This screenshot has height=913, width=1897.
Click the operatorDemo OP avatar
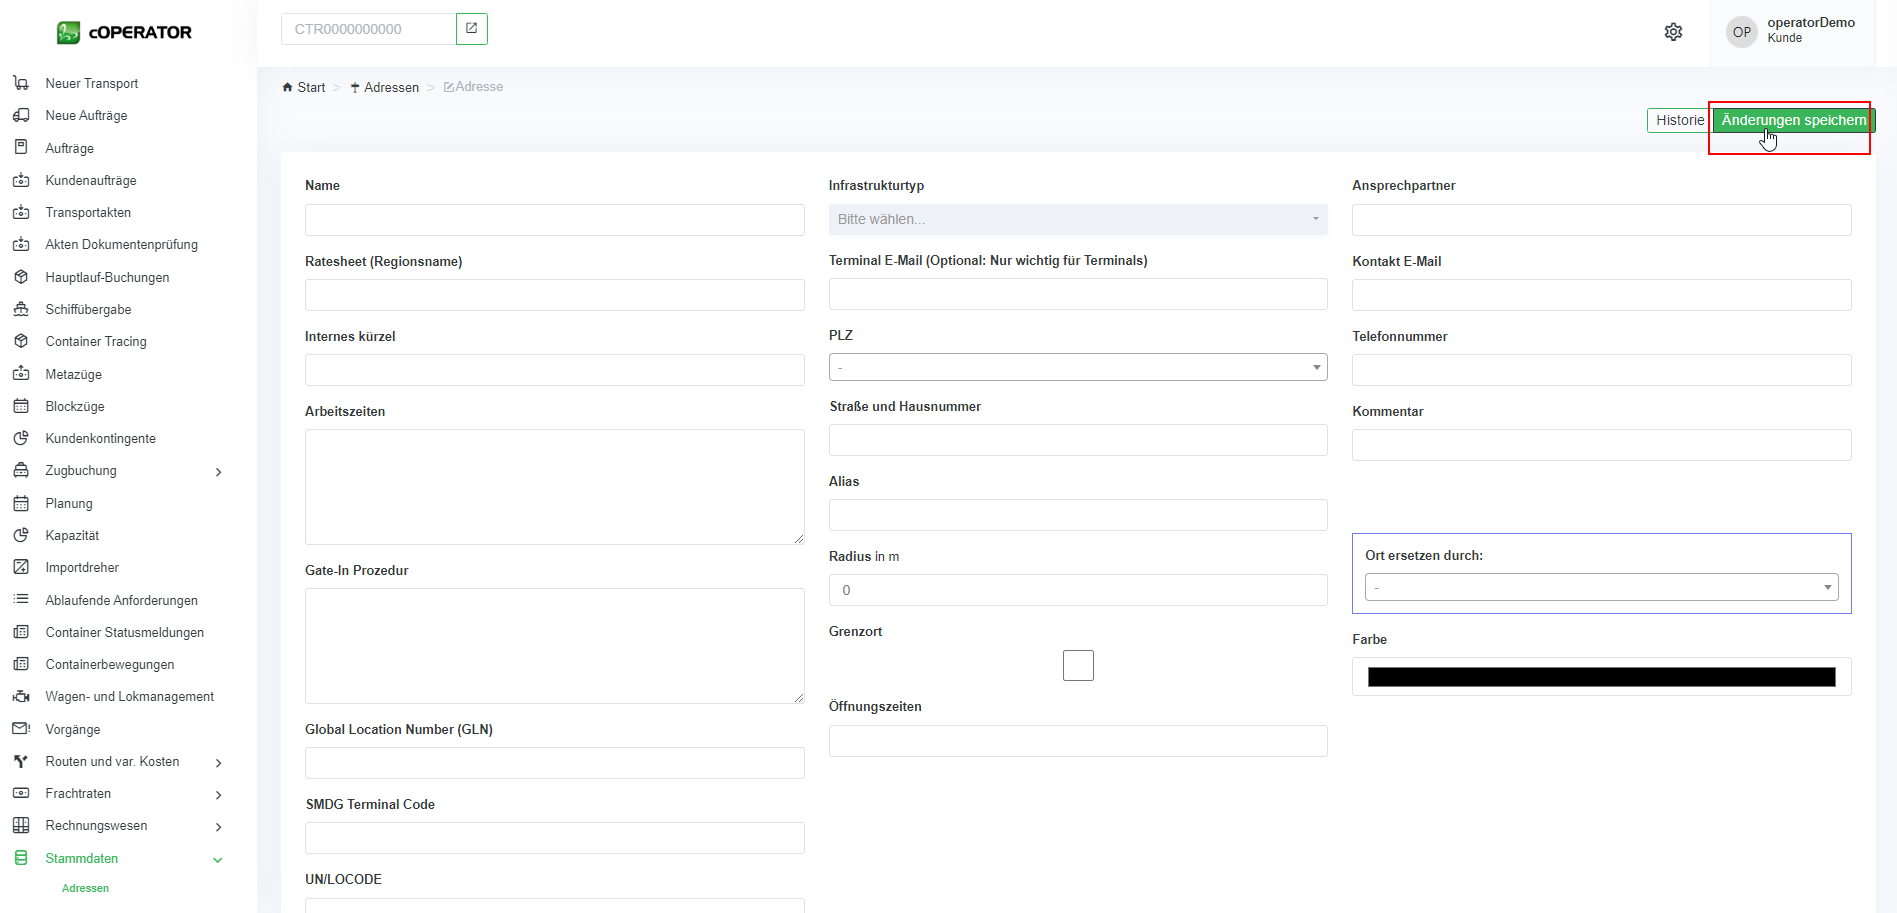1741,32
